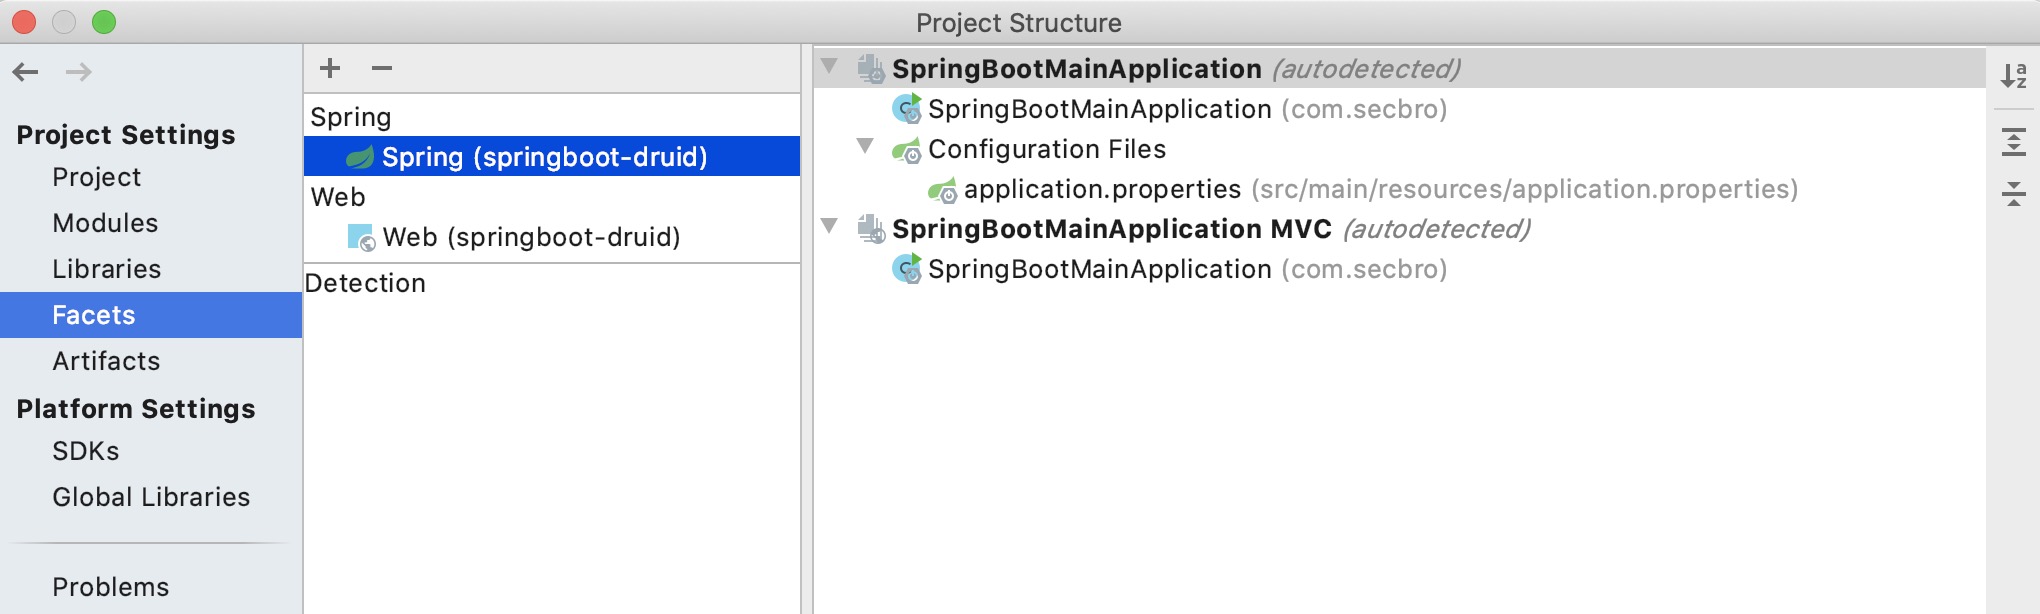Open the Problems page

[x=111, y=587]
